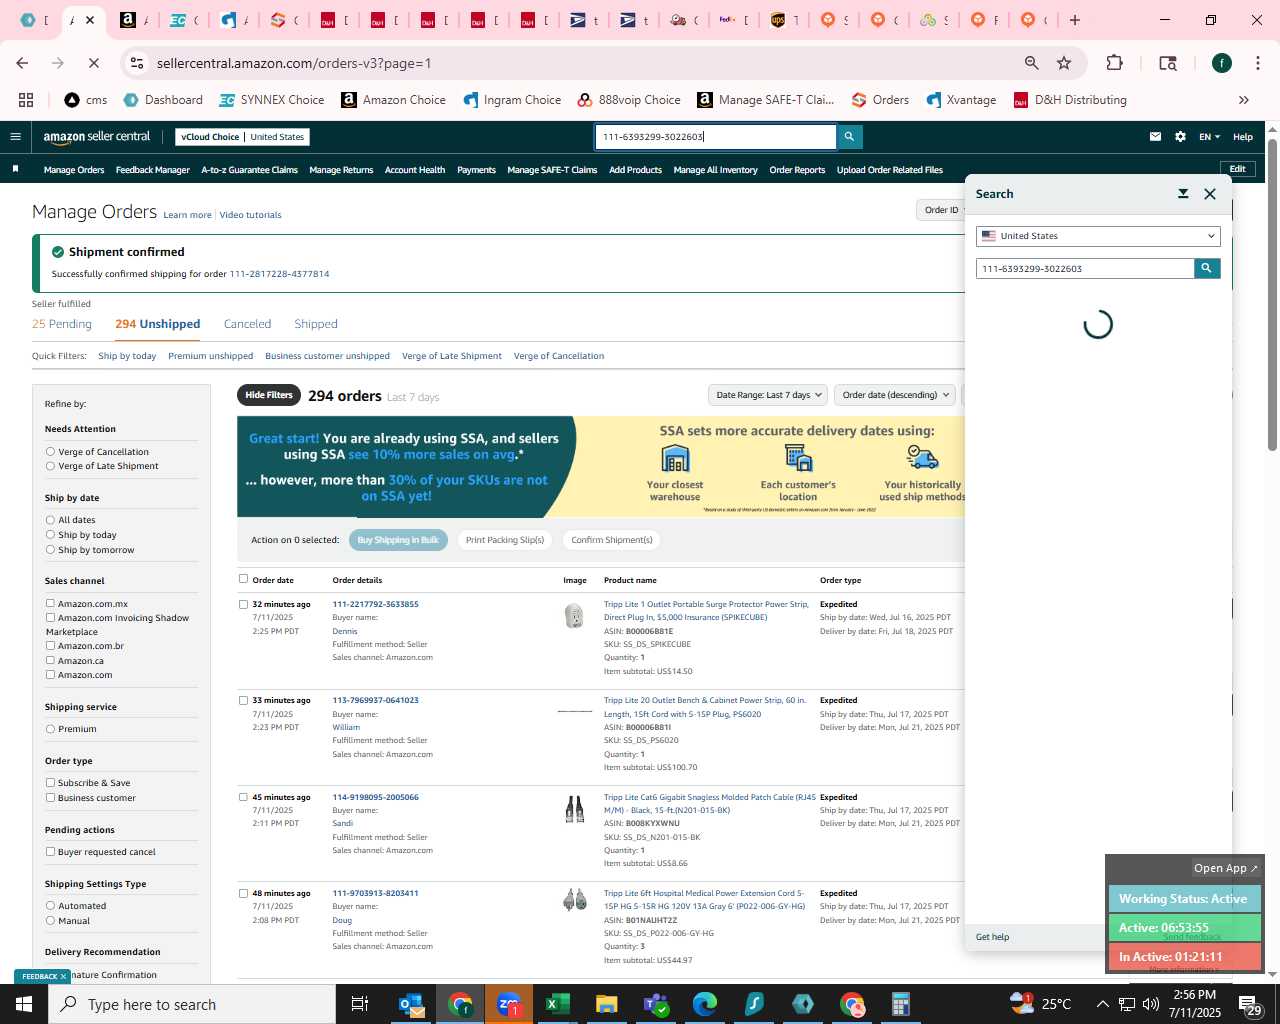
Task: Select the Ship by today radio filter
Action: [x=50, y=535]
